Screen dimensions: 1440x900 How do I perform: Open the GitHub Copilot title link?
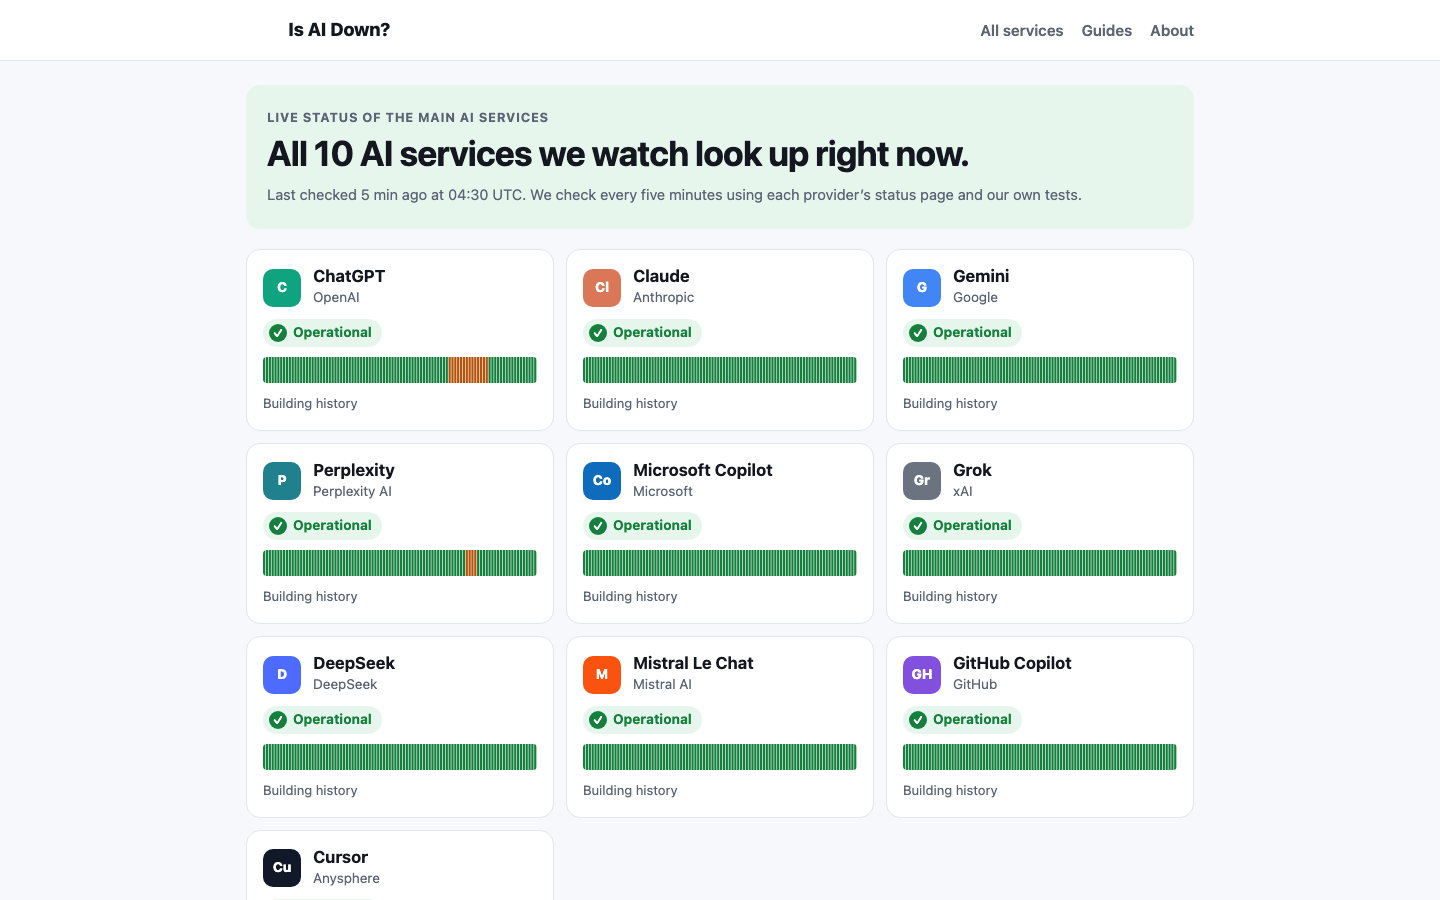click(1012, 663)
